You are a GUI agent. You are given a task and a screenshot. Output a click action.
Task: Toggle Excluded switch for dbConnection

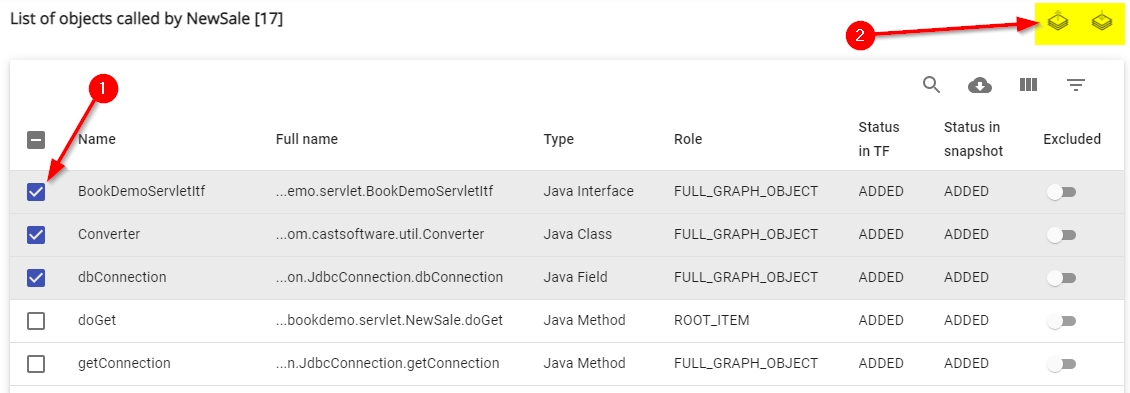point(1062,278)
